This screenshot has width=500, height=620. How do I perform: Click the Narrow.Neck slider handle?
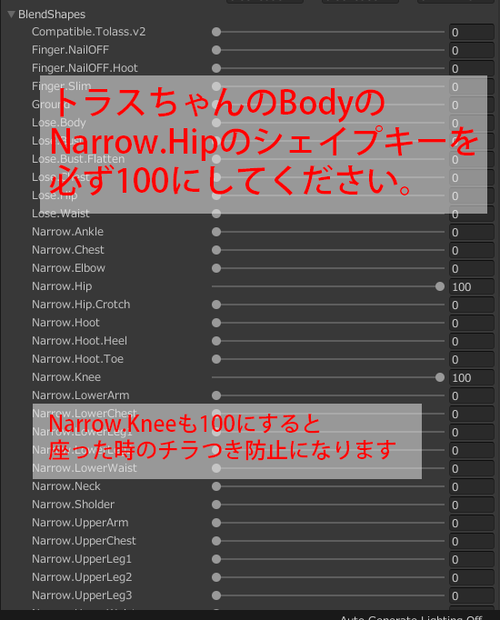tap(216, 487)
